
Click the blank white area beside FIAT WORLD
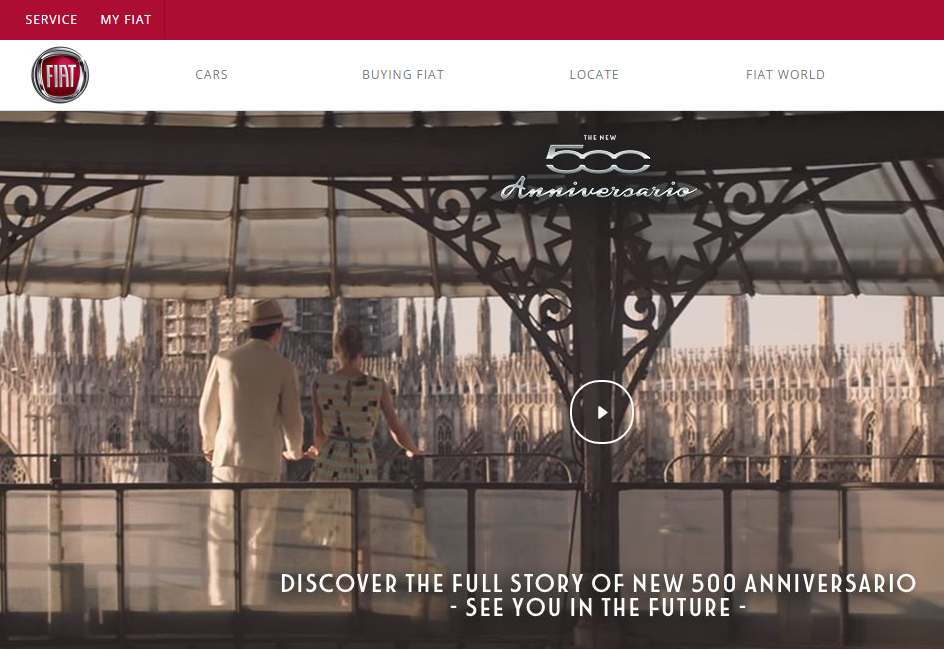pyautogui.click(x=885, y=75)
